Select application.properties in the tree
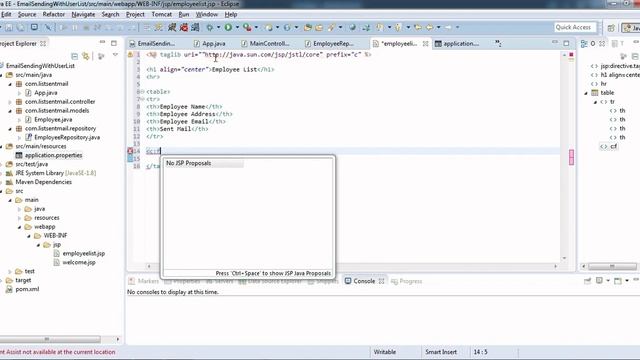 point(53,155)
